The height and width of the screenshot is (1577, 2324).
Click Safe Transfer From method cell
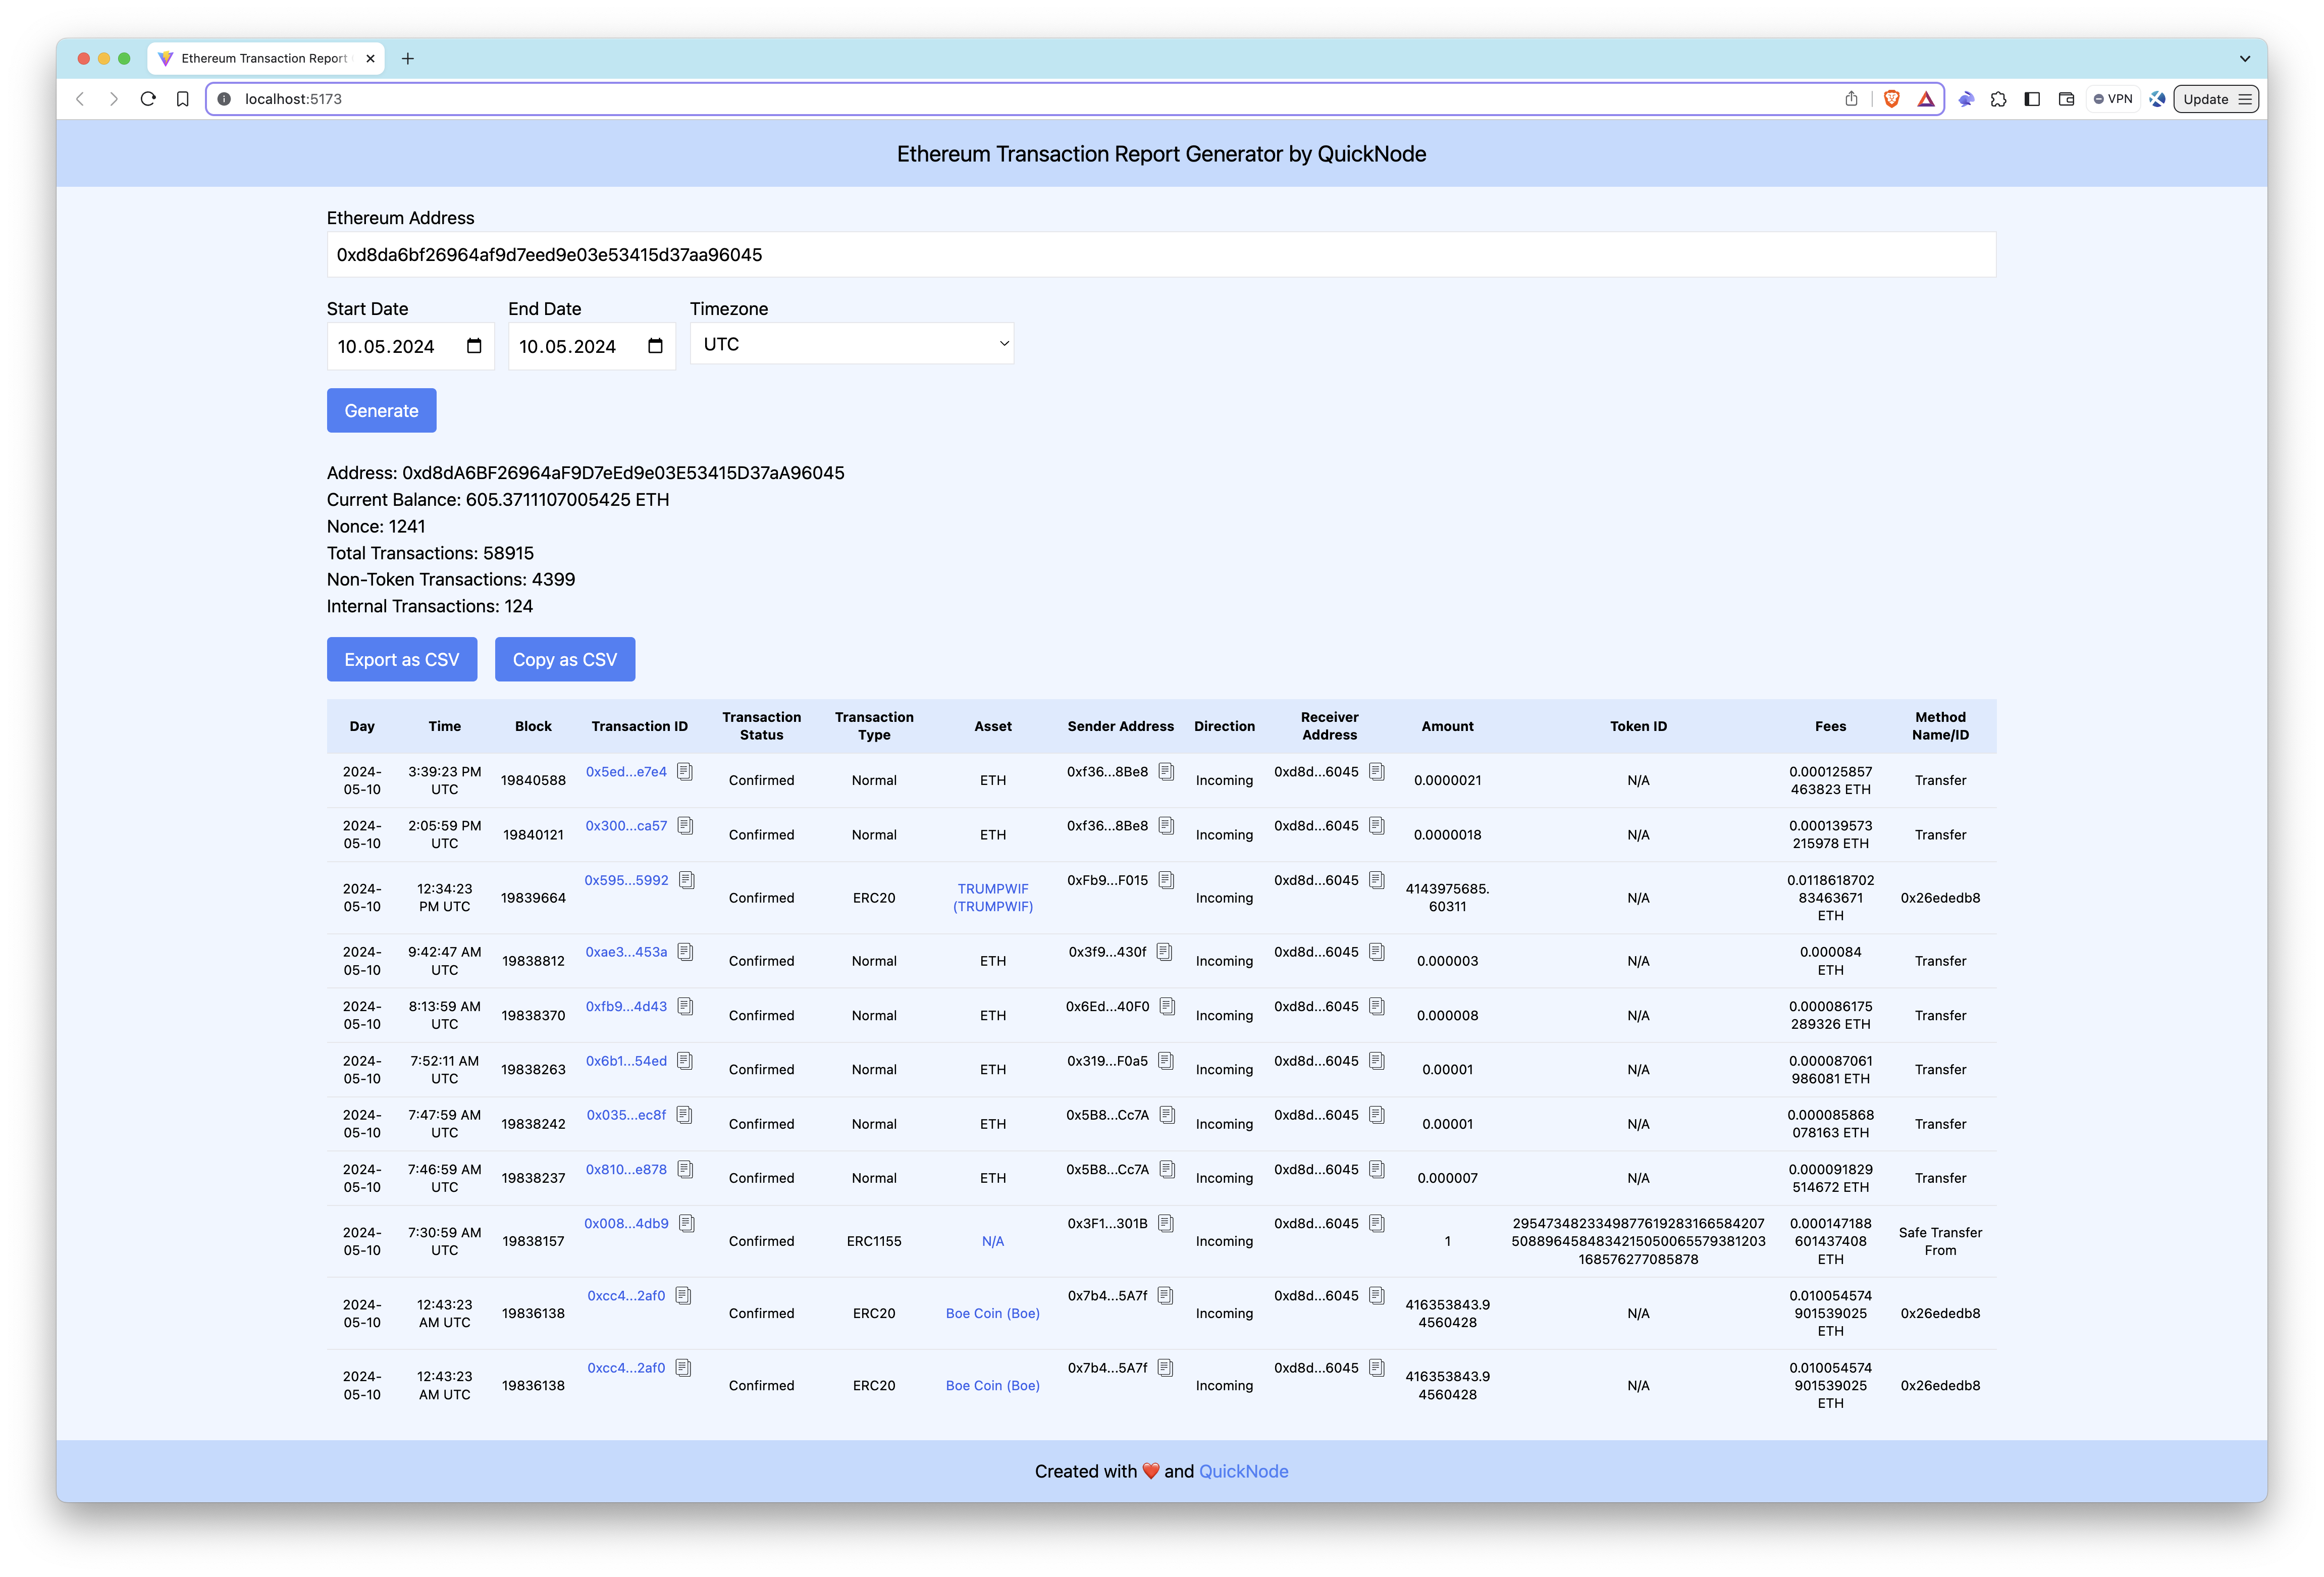tap(1940, 1241)
